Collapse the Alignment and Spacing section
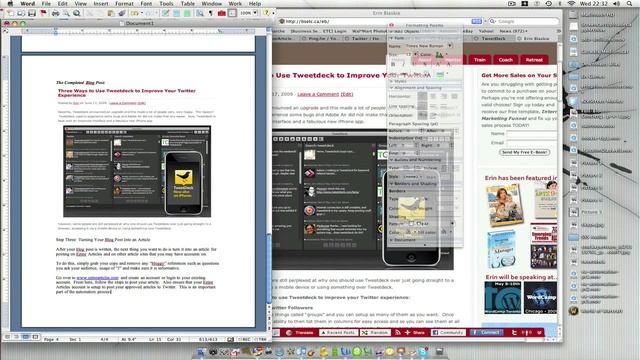This screenshot has width=640, height=360. click(x=392, y=88)
